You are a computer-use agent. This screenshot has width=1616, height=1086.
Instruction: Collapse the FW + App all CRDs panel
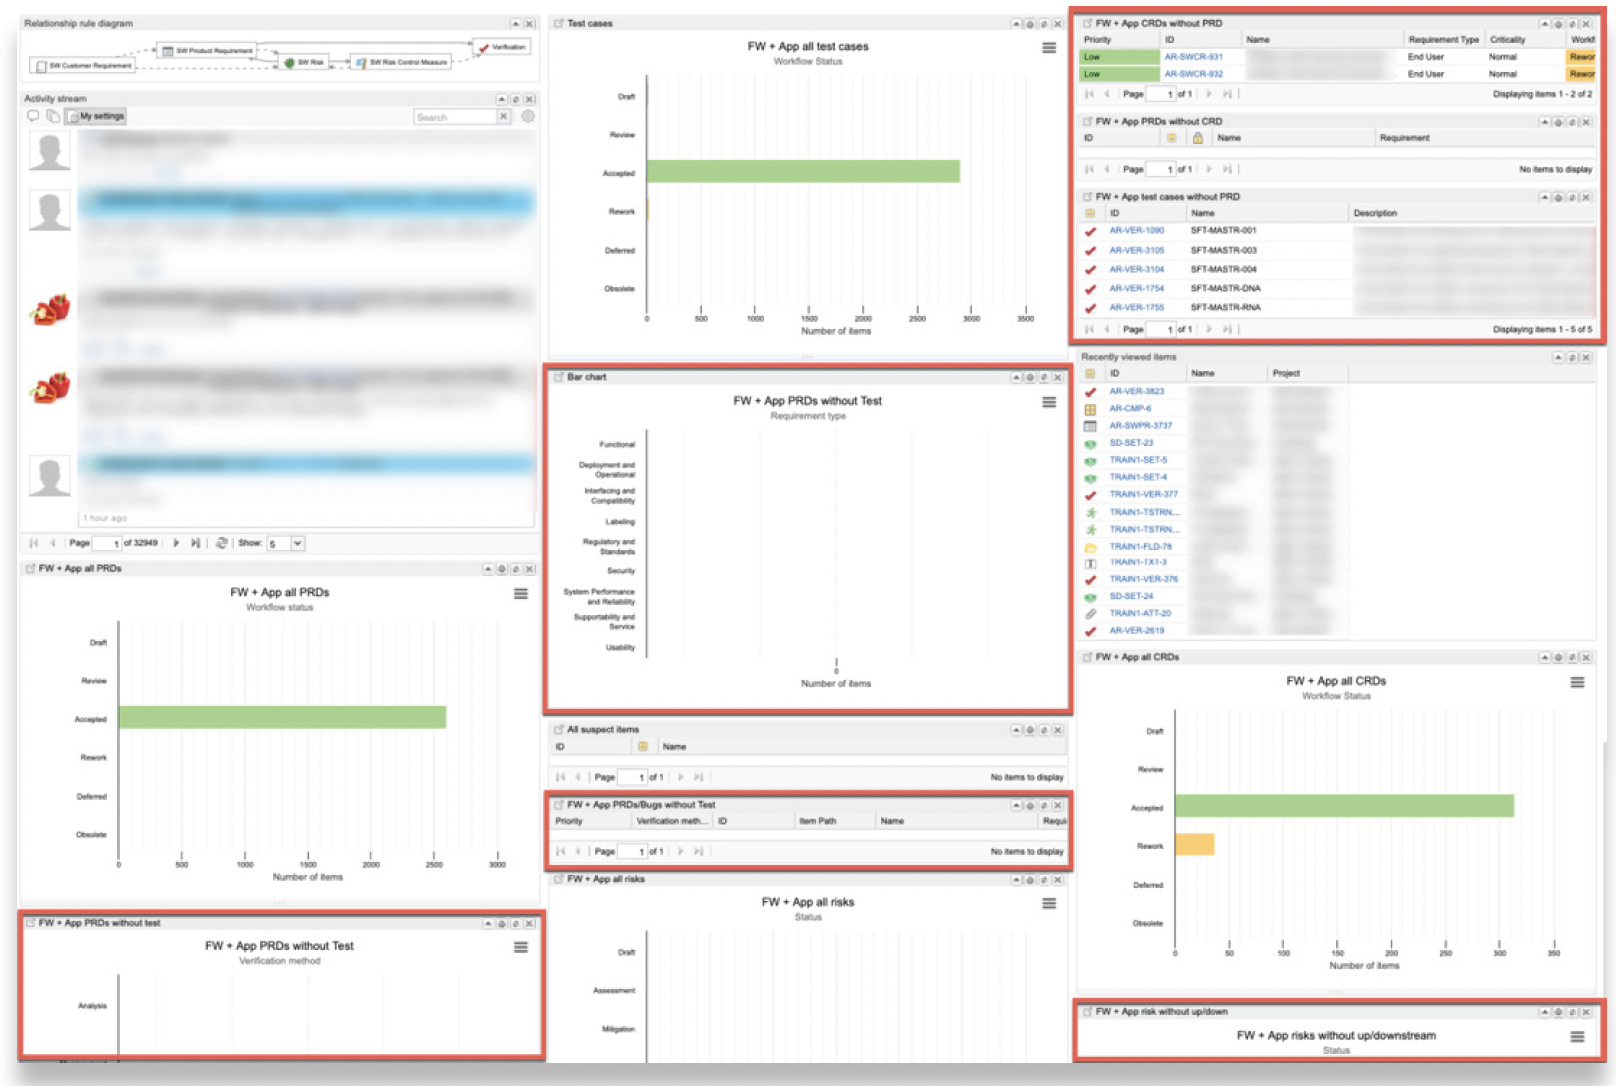[x=1544, y=658]
